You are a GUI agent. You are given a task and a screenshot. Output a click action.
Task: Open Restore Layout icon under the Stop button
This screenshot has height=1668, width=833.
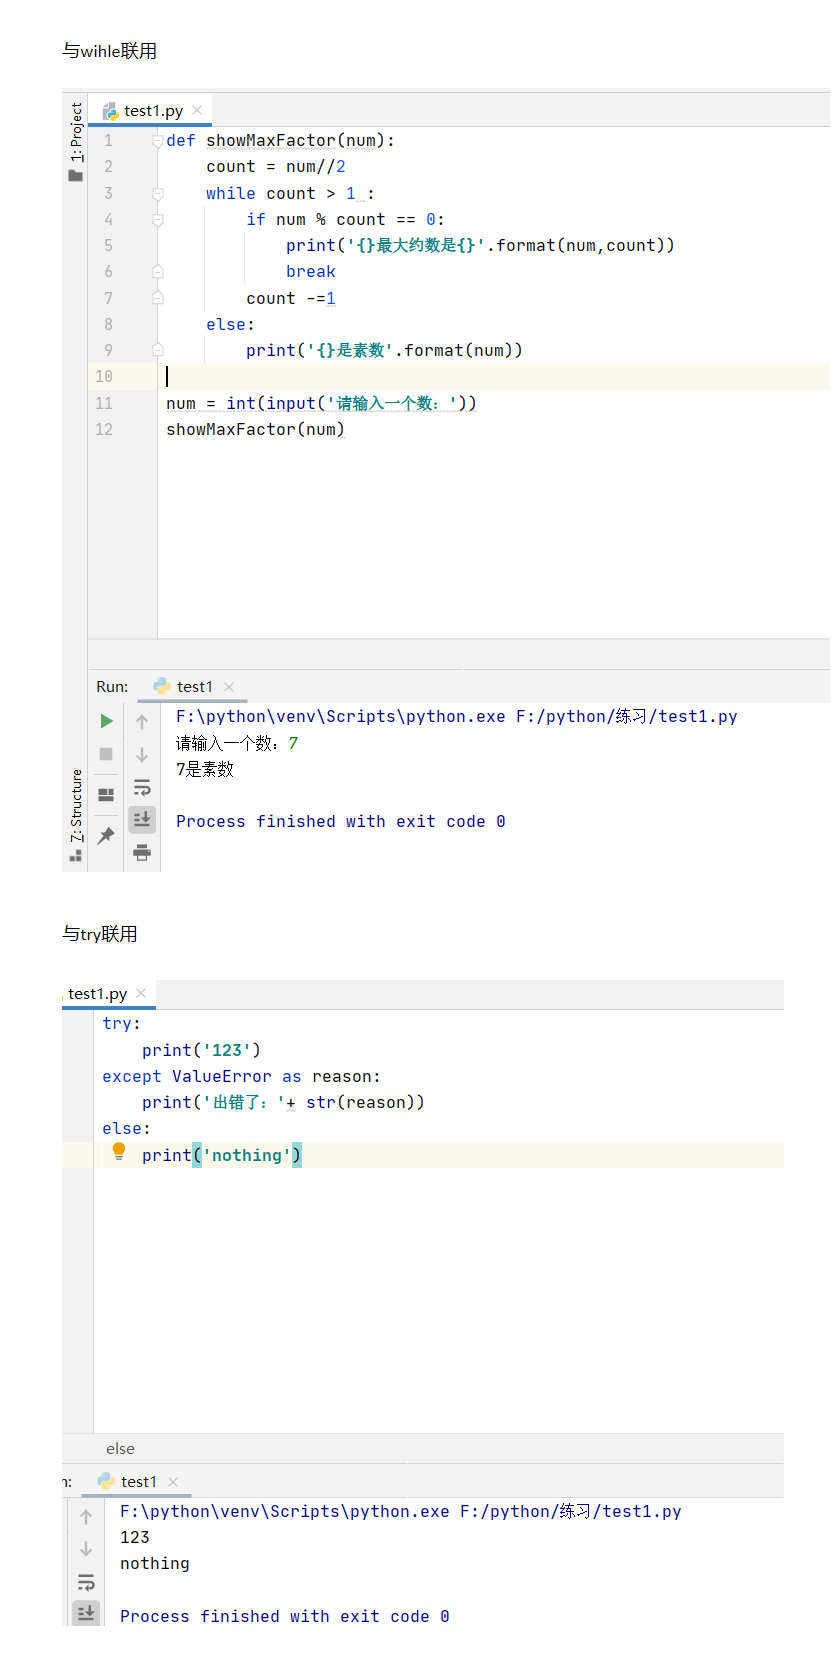[106, 795]
